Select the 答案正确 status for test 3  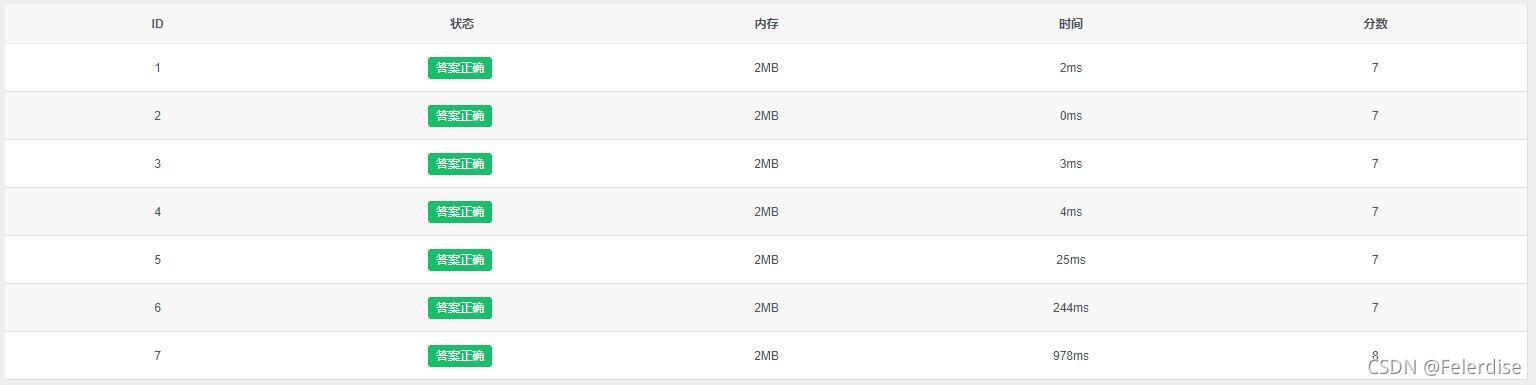[x=460, y=164]
